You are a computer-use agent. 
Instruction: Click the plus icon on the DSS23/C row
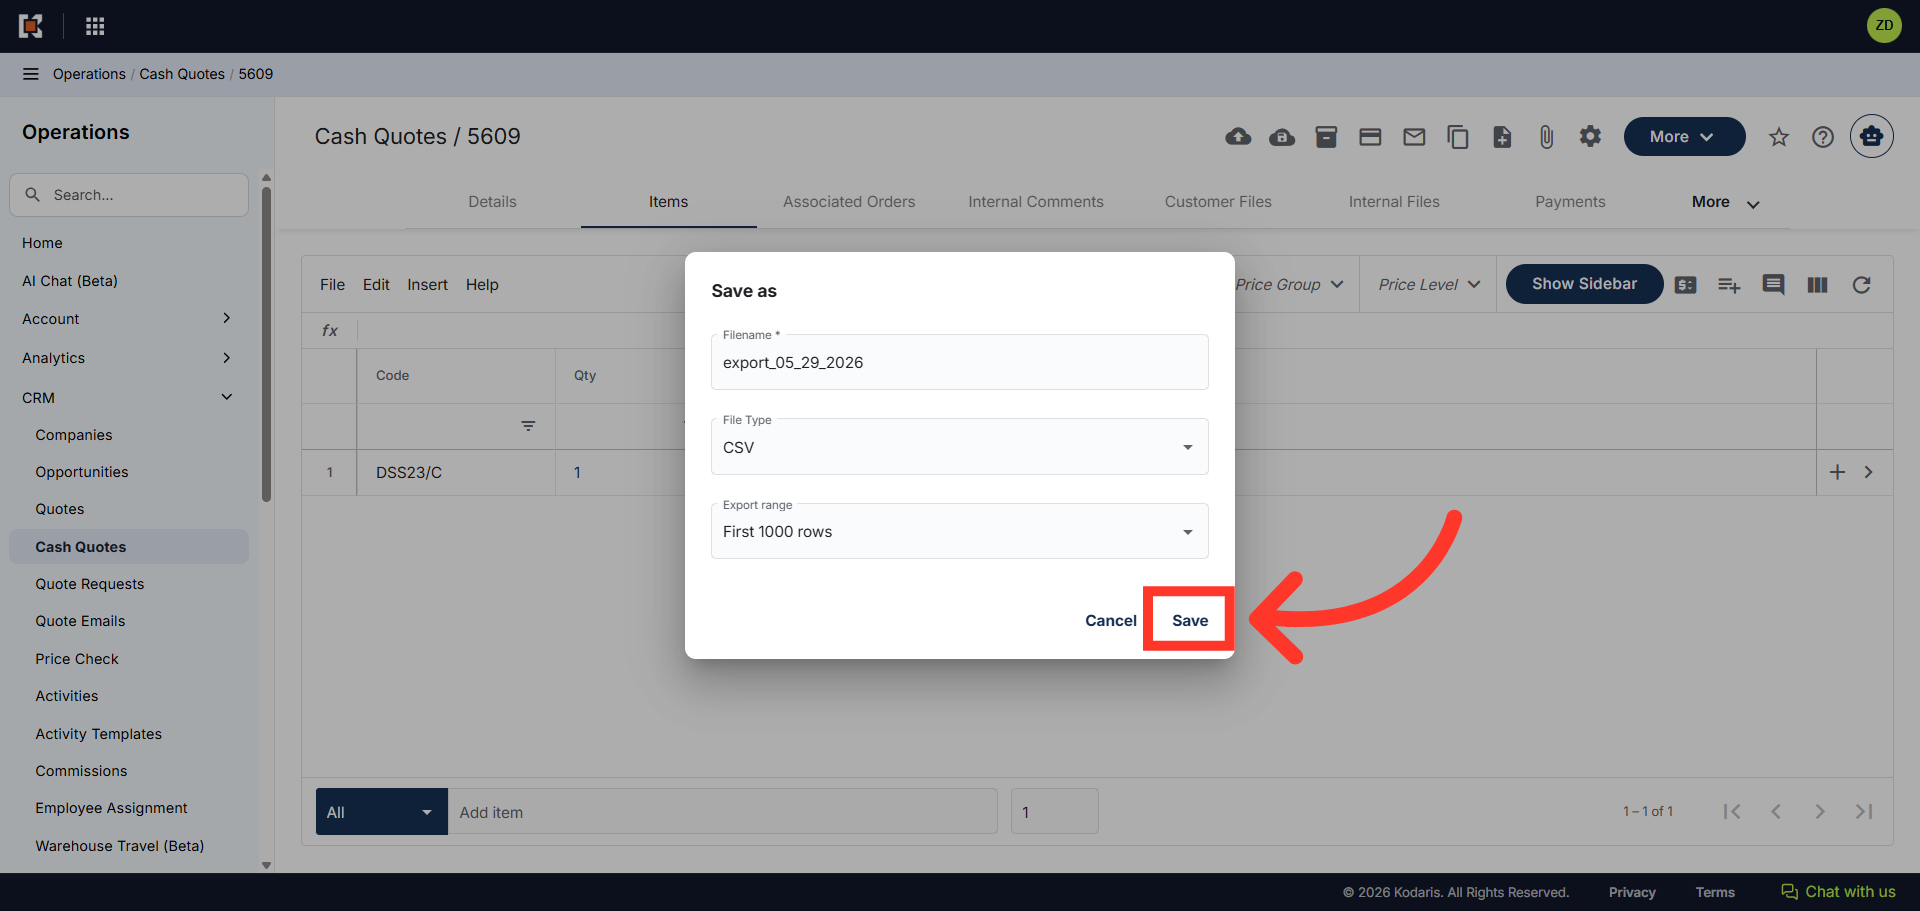[1837, 472]
